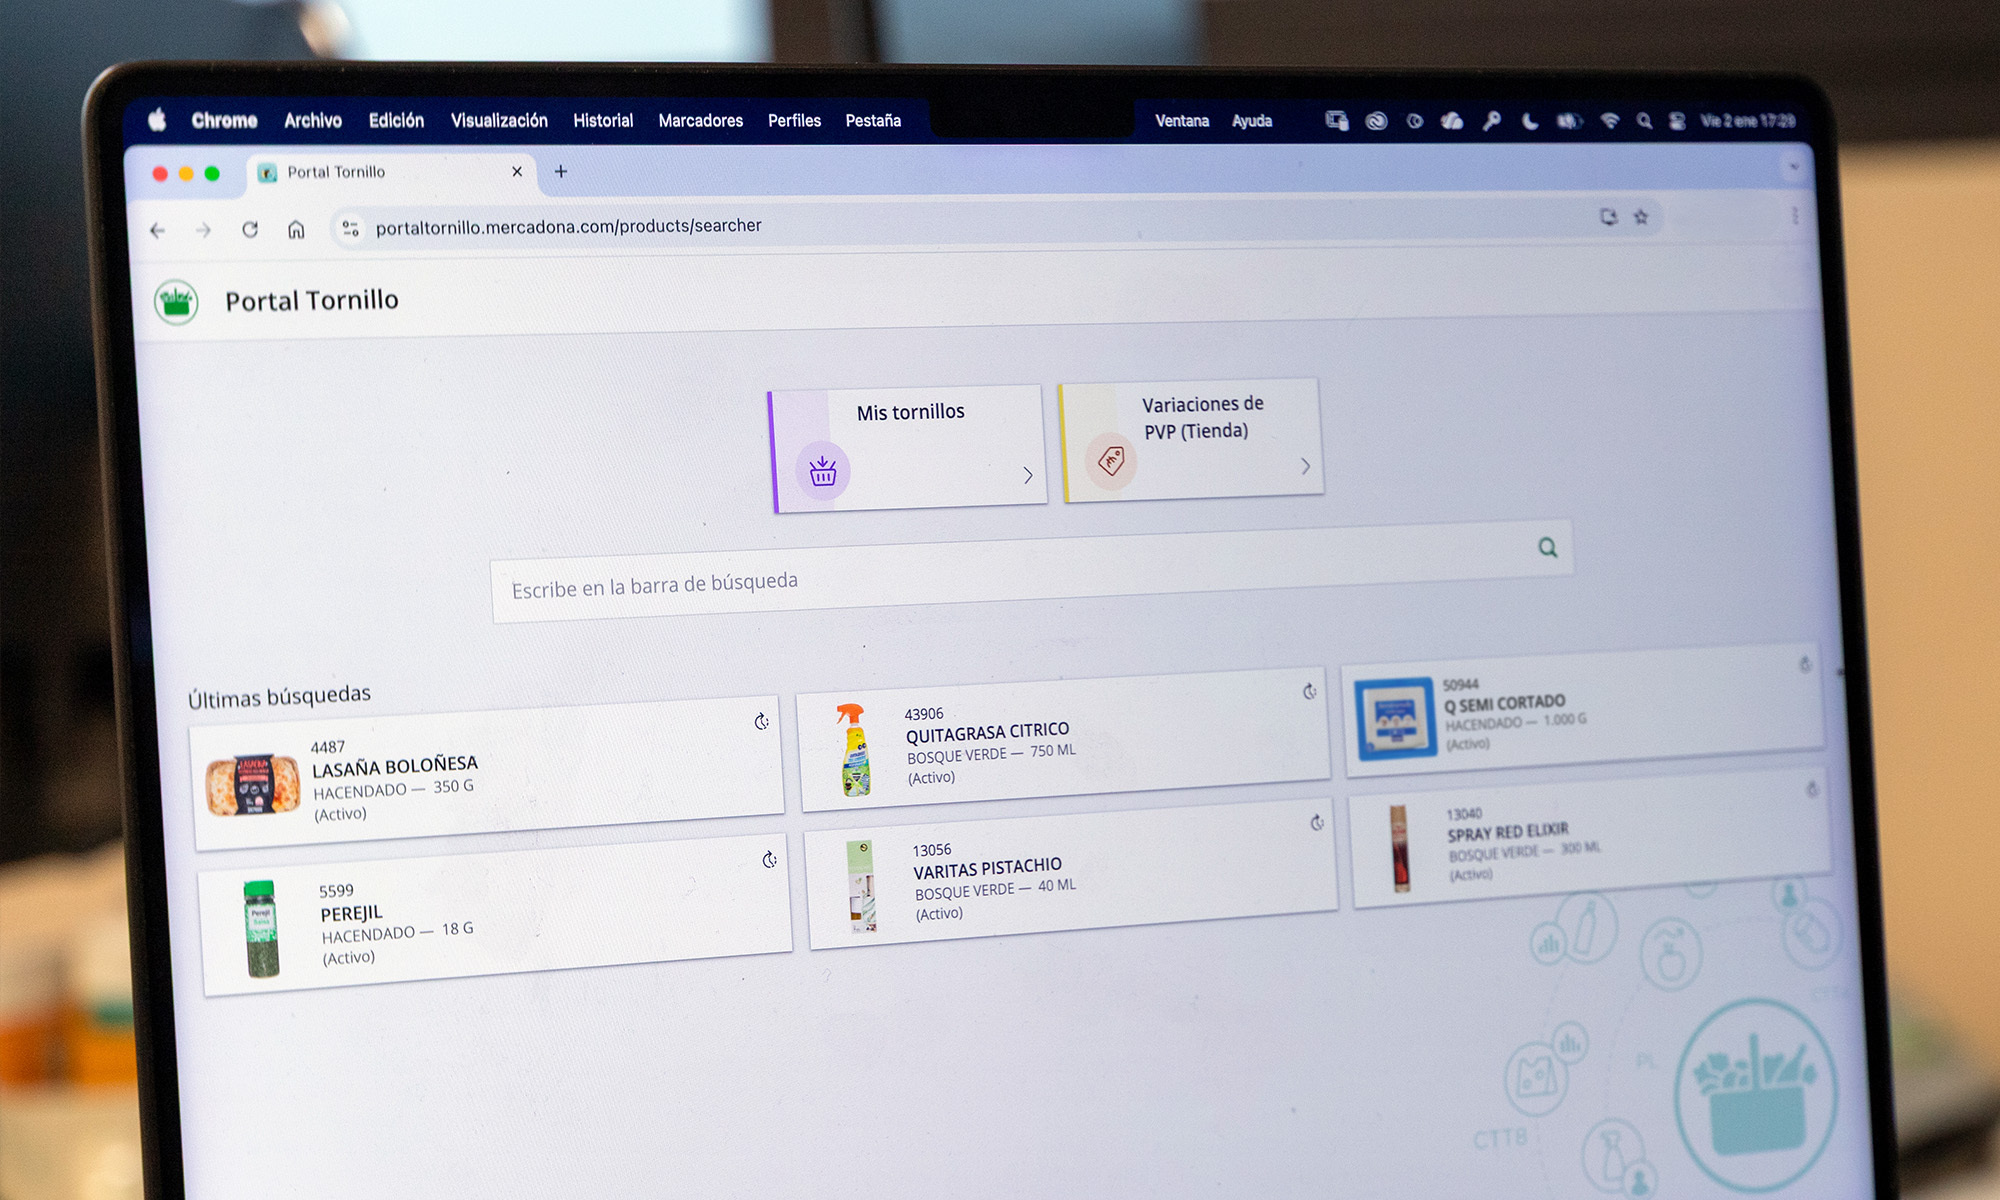Click the browser home button
The width and height of the screenshot is (2000, 1200).
click(x=296, y=229)
